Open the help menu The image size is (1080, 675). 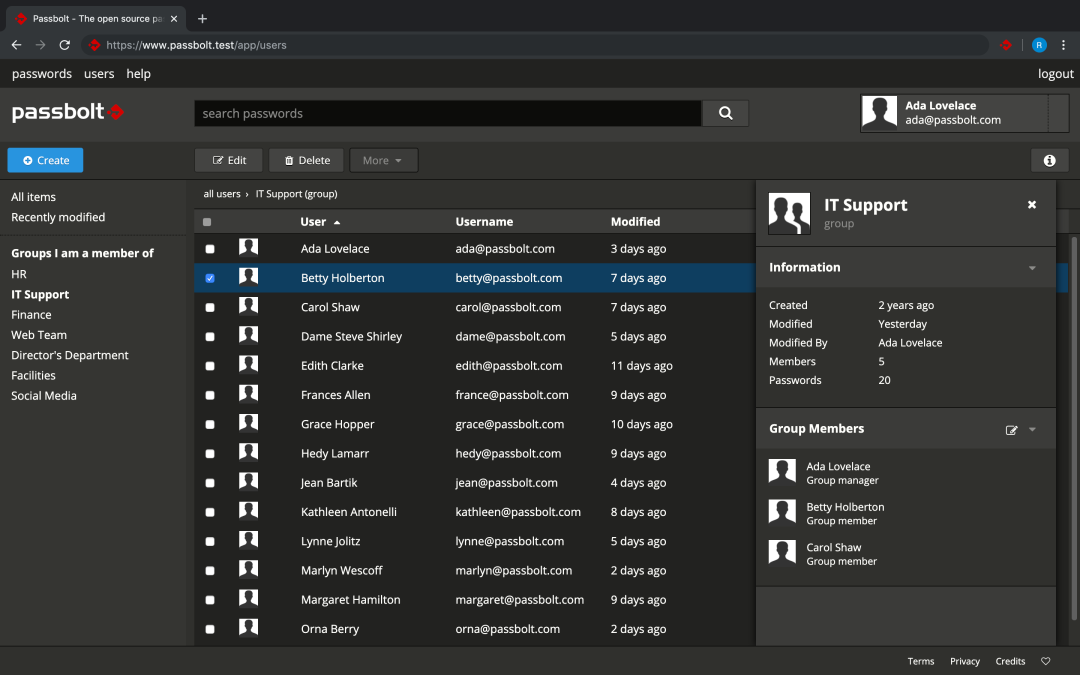[138, 74]
